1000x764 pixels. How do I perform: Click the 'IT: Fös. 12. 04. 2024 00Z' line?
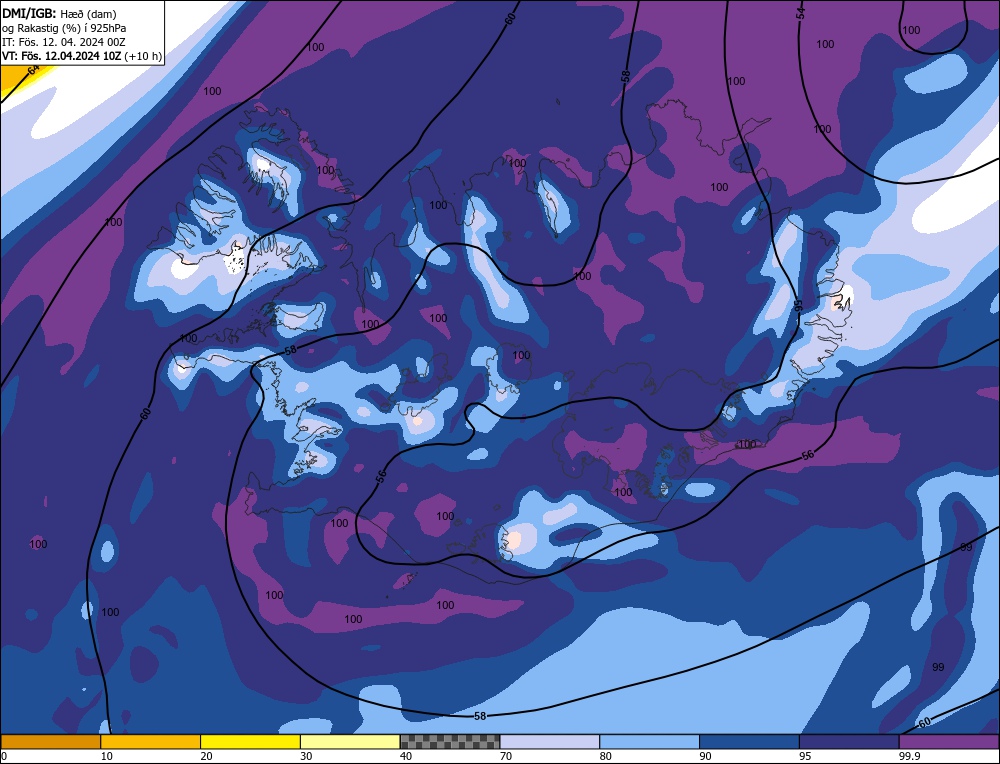point(64,42)
